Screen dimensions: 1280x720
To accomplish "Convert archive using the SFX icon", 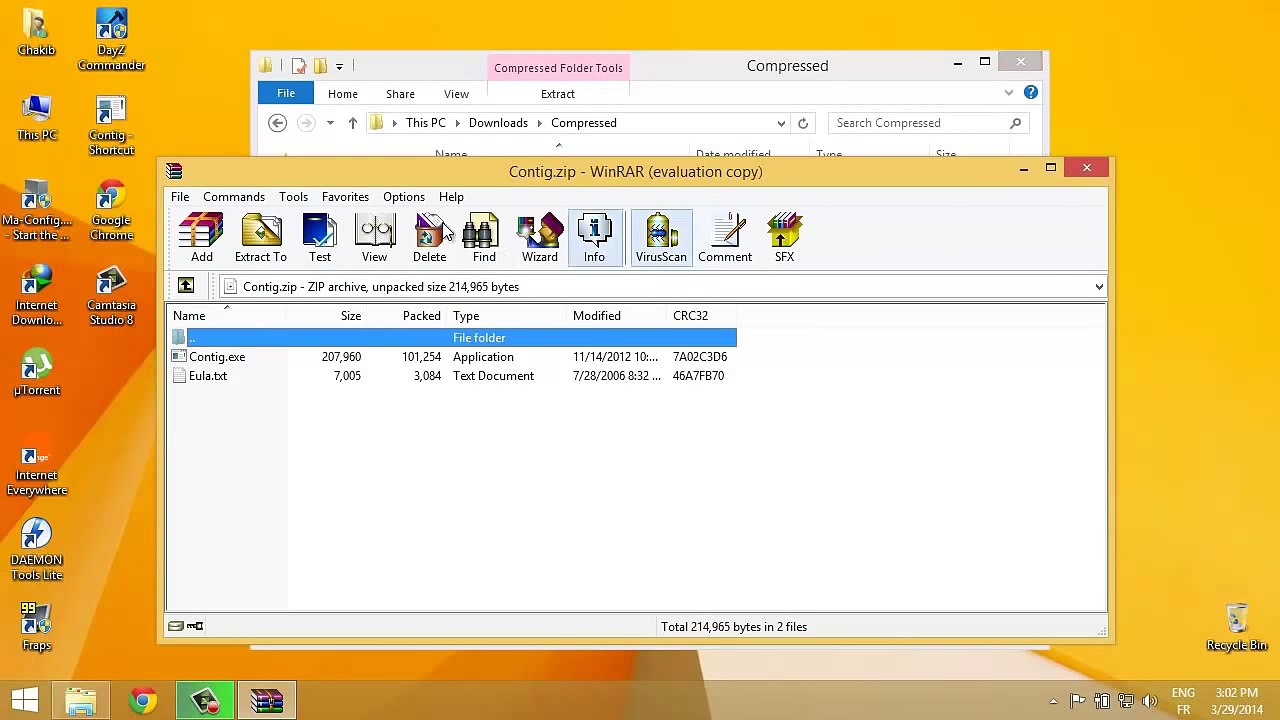I will pos(784,238).
